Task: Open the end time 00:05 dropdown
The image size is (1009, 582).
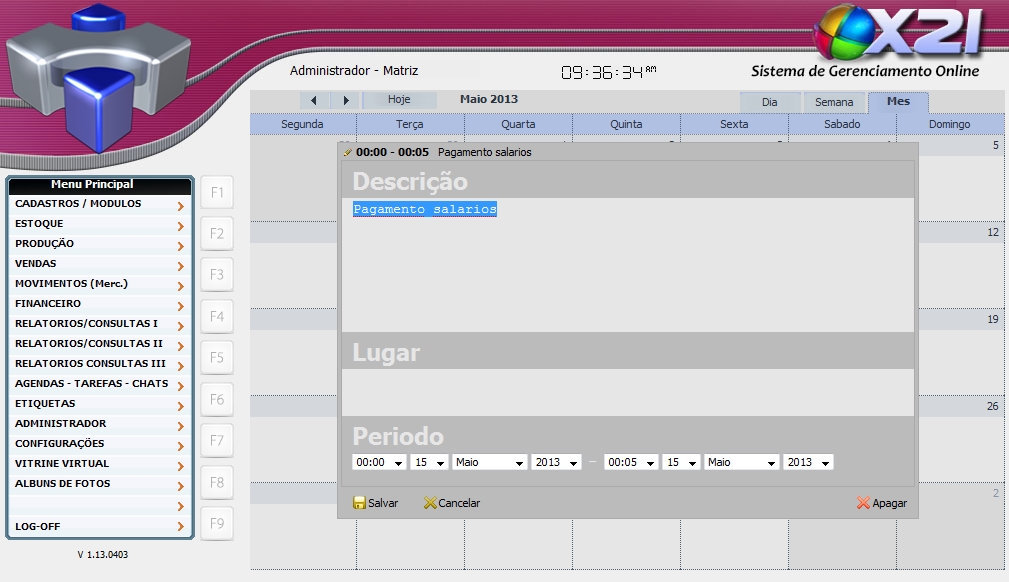Action: (x=631, y=463)
